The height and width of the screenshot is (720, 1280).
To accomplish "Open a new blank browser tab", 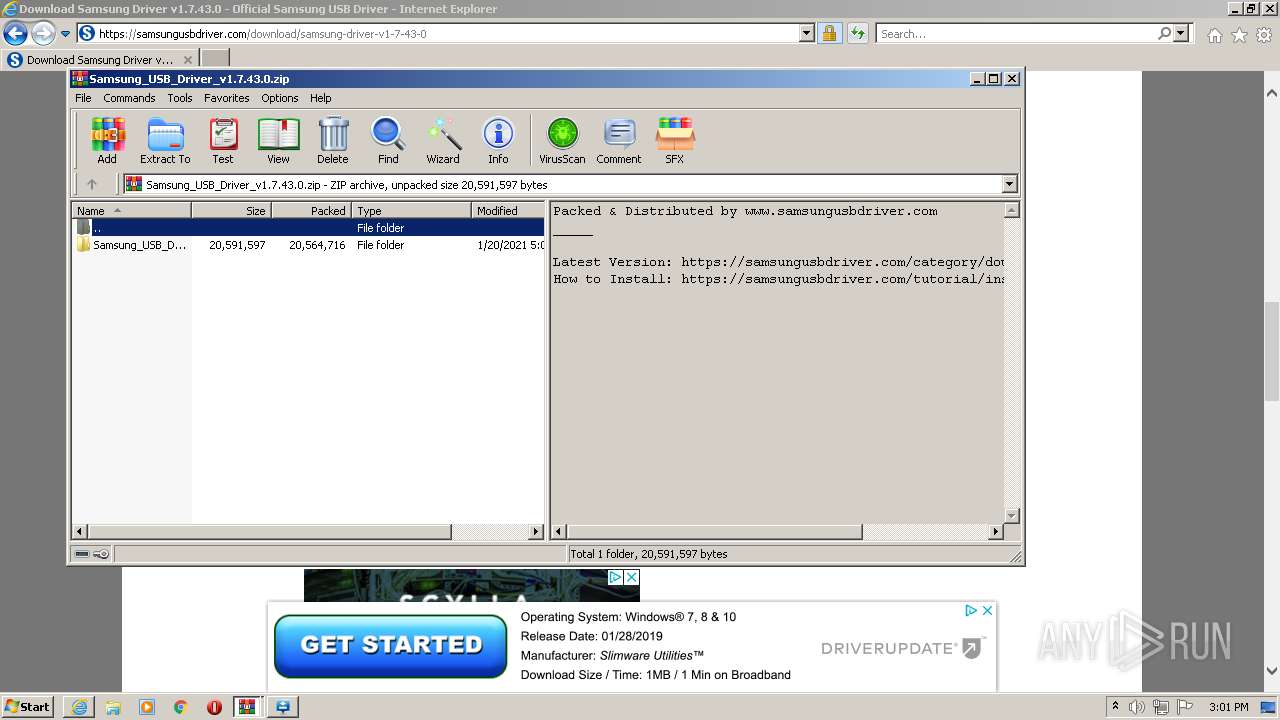I will 215,59.
